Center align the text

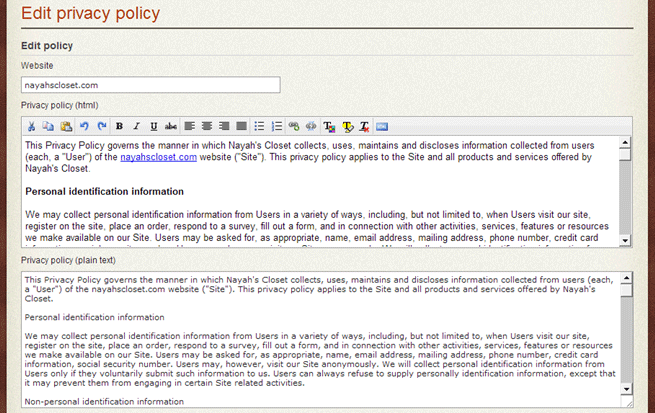point(207,126)
